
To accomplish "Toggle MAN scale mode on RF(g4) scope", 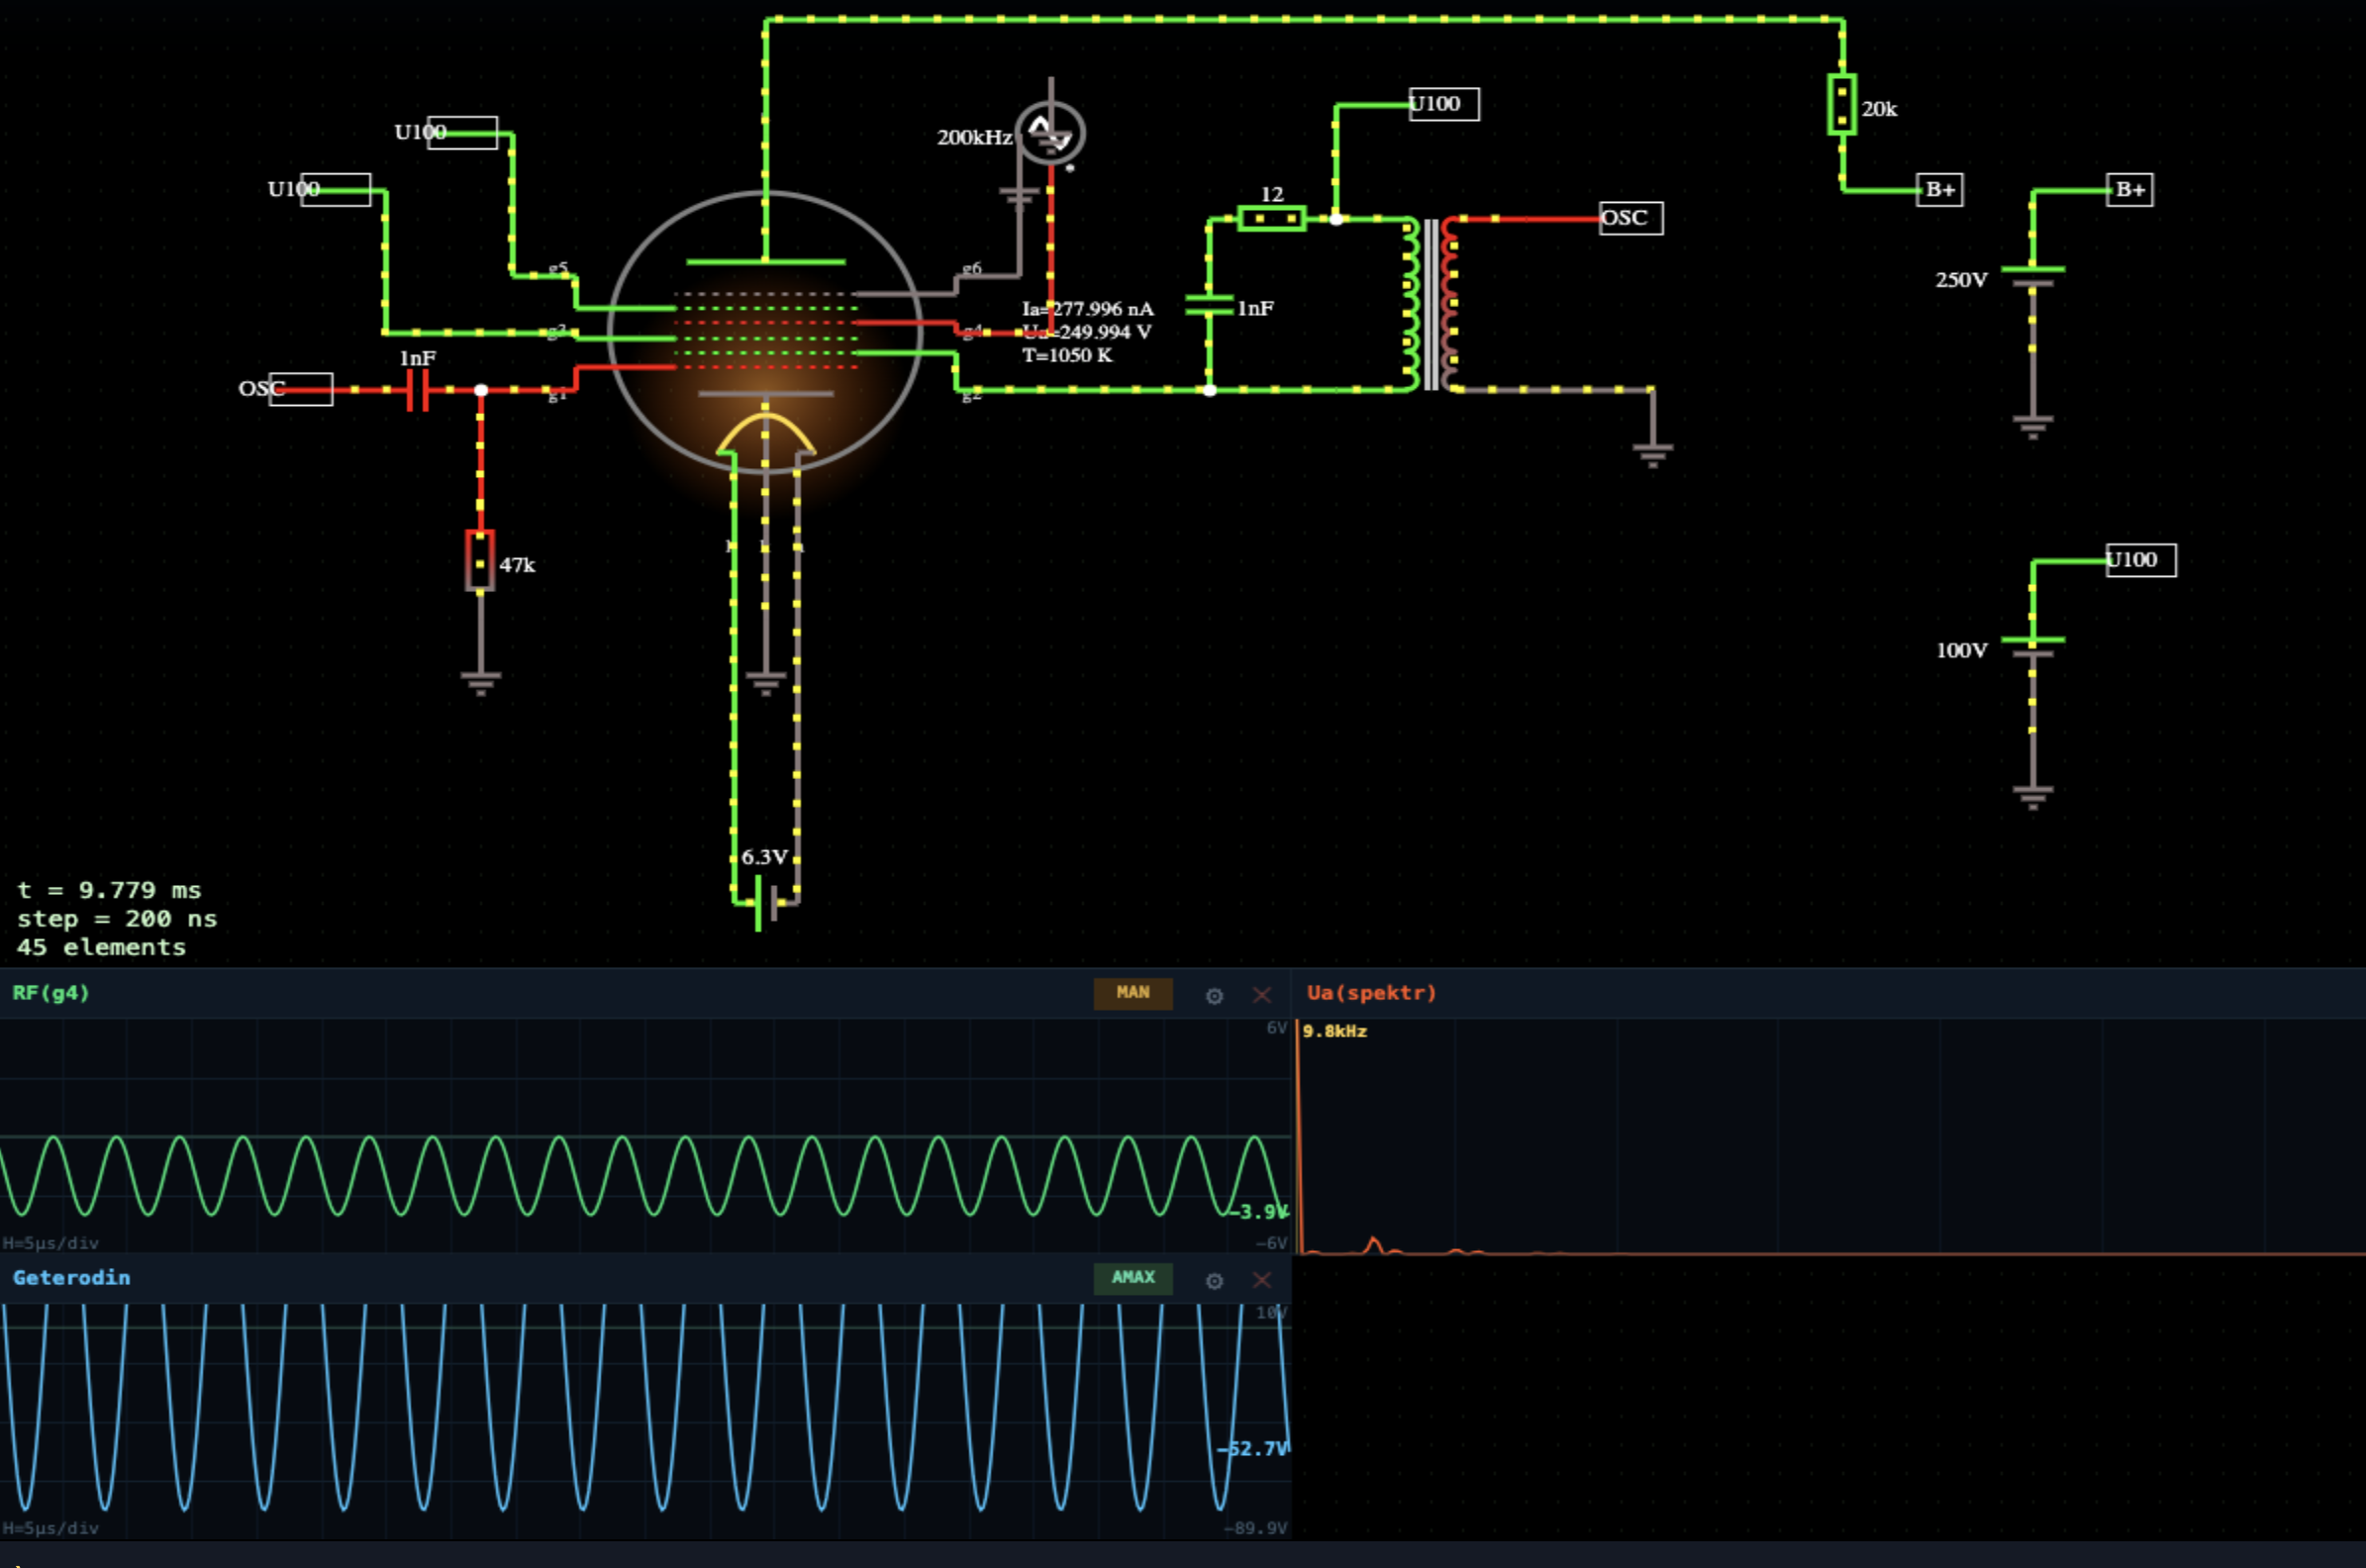I will [1133, 993].
